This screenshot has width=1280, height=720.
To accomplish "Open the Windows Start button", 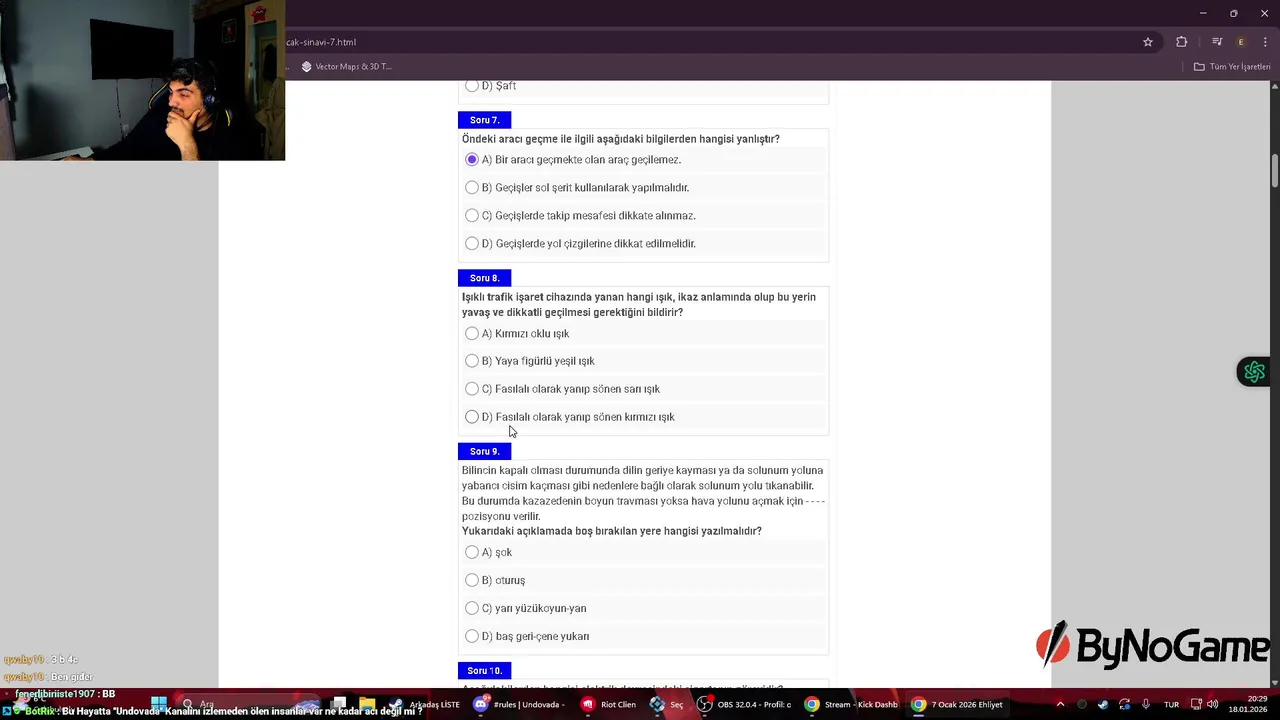I will (x=158, y=704).
